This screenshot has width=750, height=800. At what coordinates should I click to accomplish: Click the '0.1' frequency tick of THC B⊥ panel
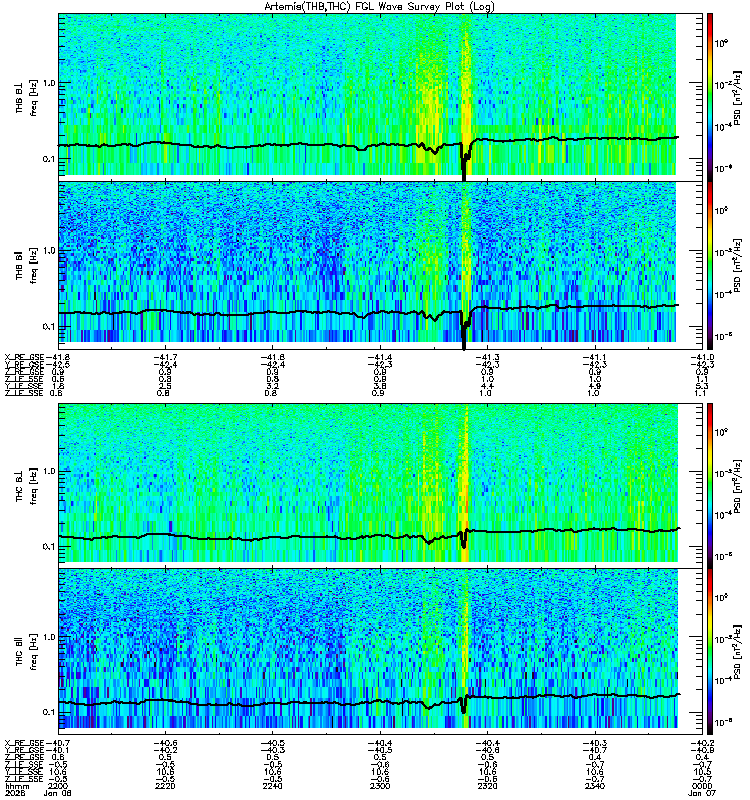point(48,547)
